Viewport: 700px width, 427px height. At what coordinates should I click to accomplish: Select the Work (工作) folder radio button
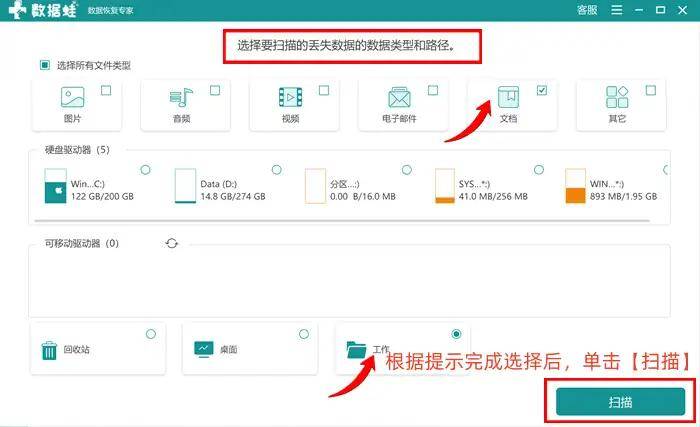(457, 333)
